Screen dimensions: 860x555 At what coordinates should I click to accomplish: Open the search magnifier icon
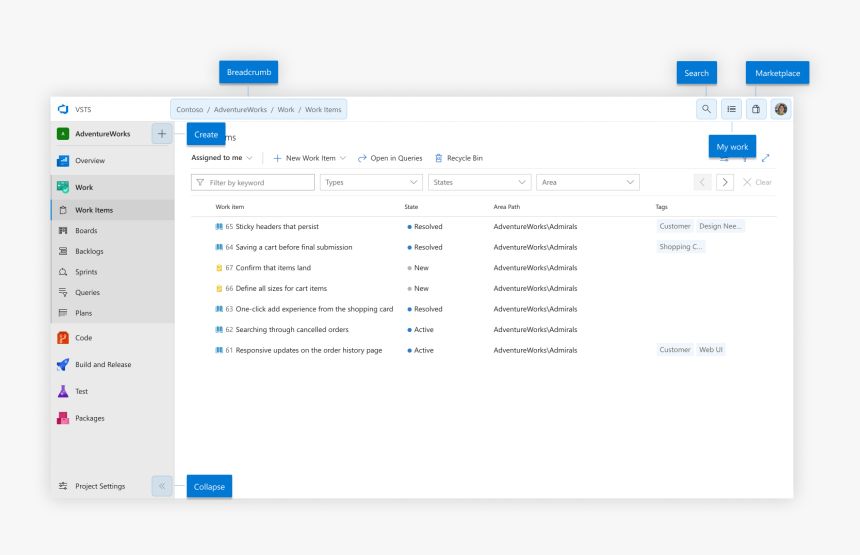tap(706, 109)
